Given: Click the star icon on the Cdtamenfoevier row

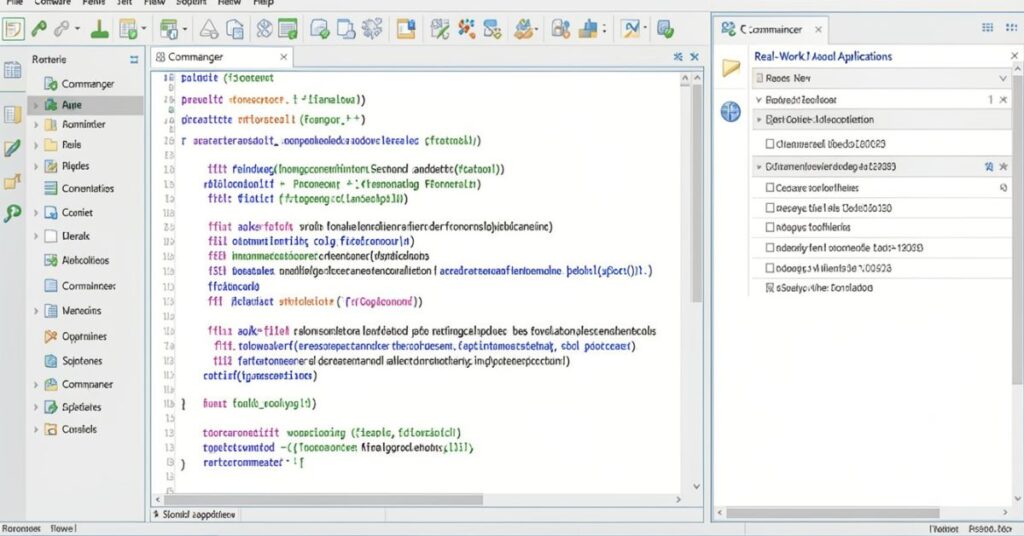Looking at the screenshot, I should tap(1004, 167).
